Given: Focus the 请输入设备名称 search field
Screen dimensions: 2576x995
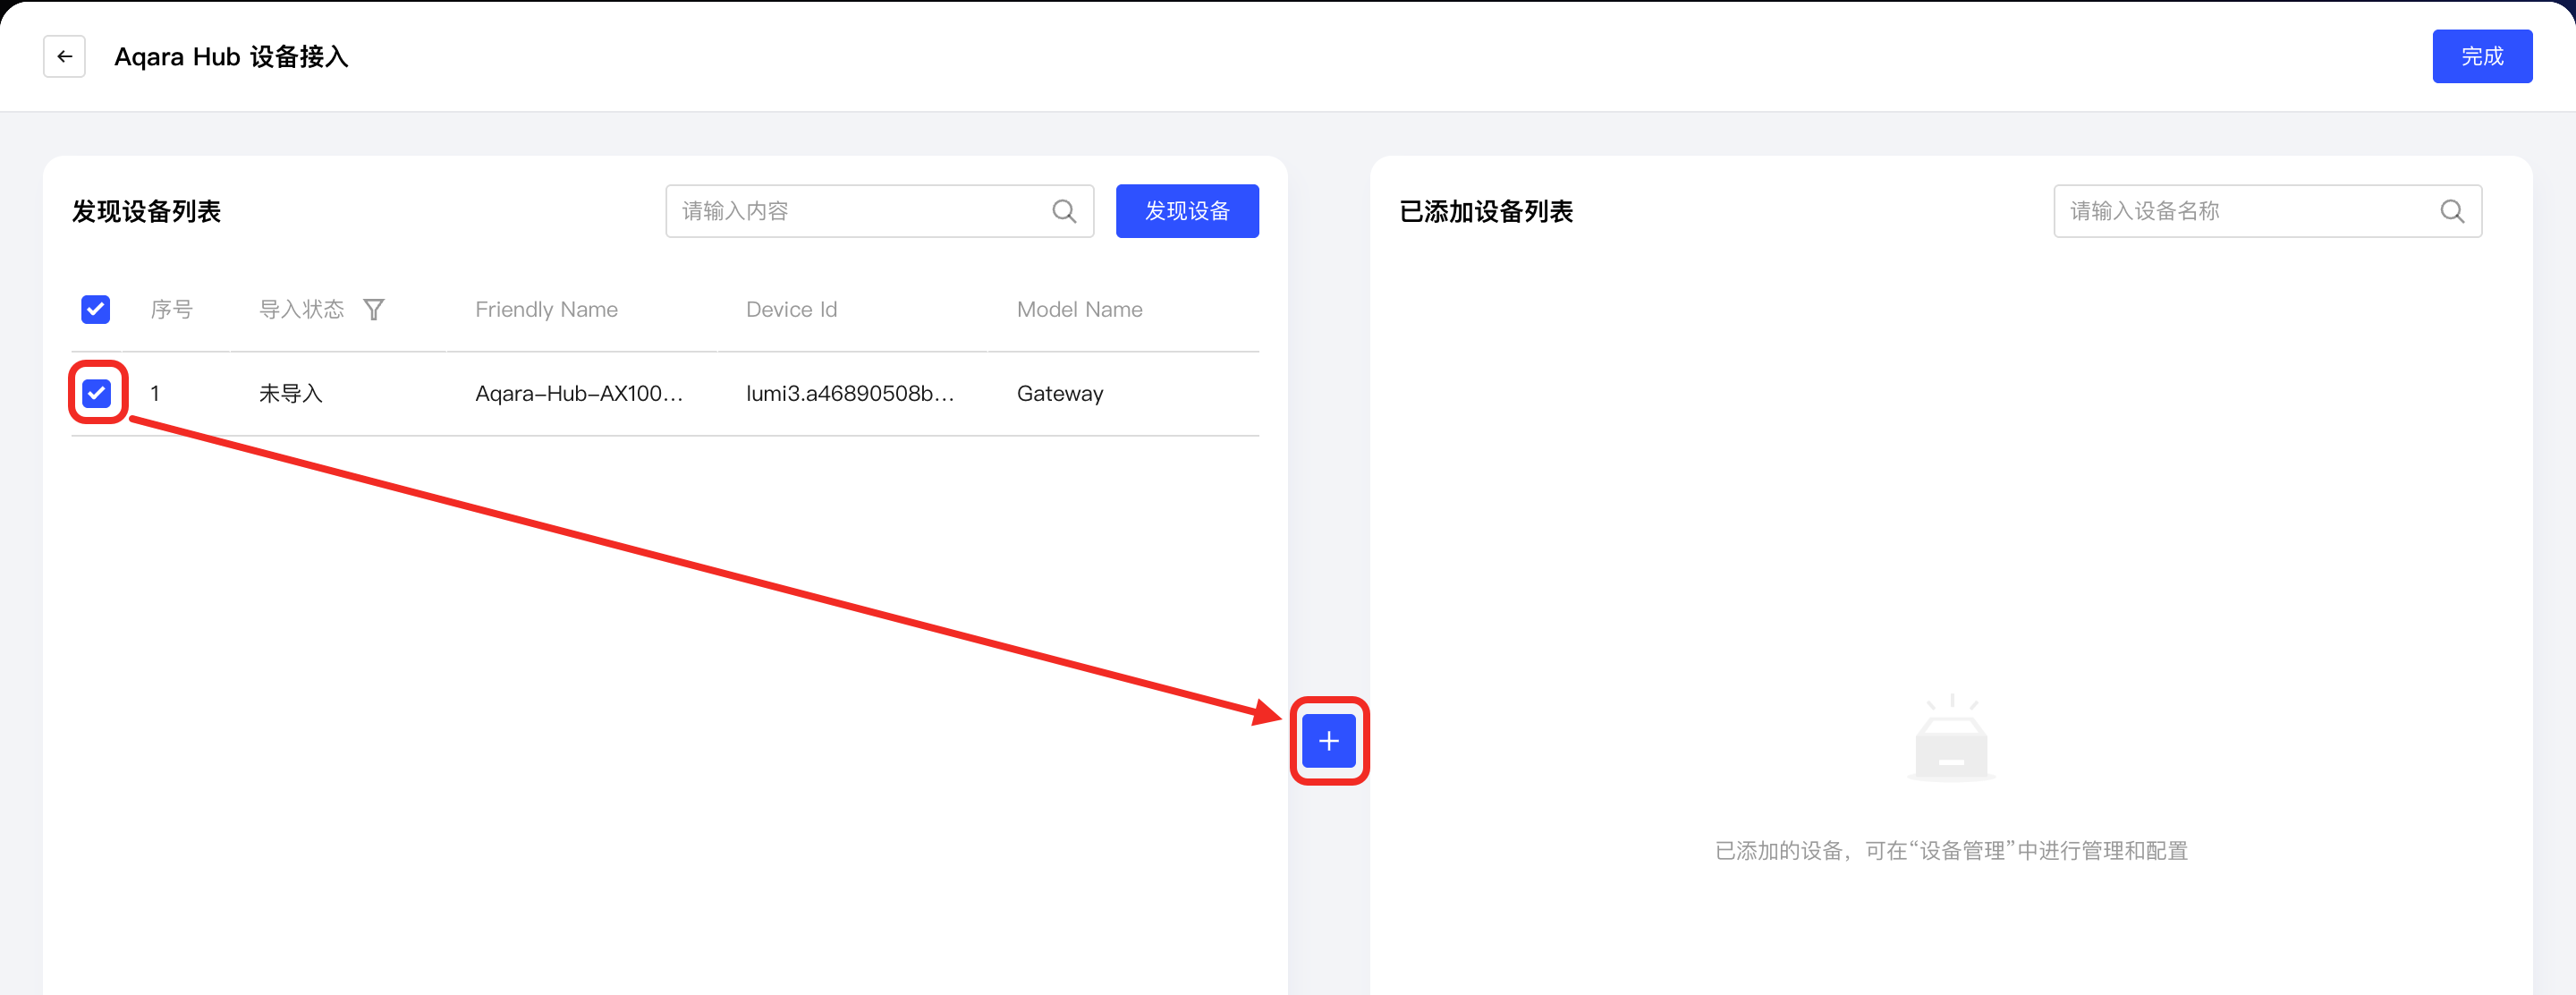Looking at the screenshot, I should coord(2267,211).
